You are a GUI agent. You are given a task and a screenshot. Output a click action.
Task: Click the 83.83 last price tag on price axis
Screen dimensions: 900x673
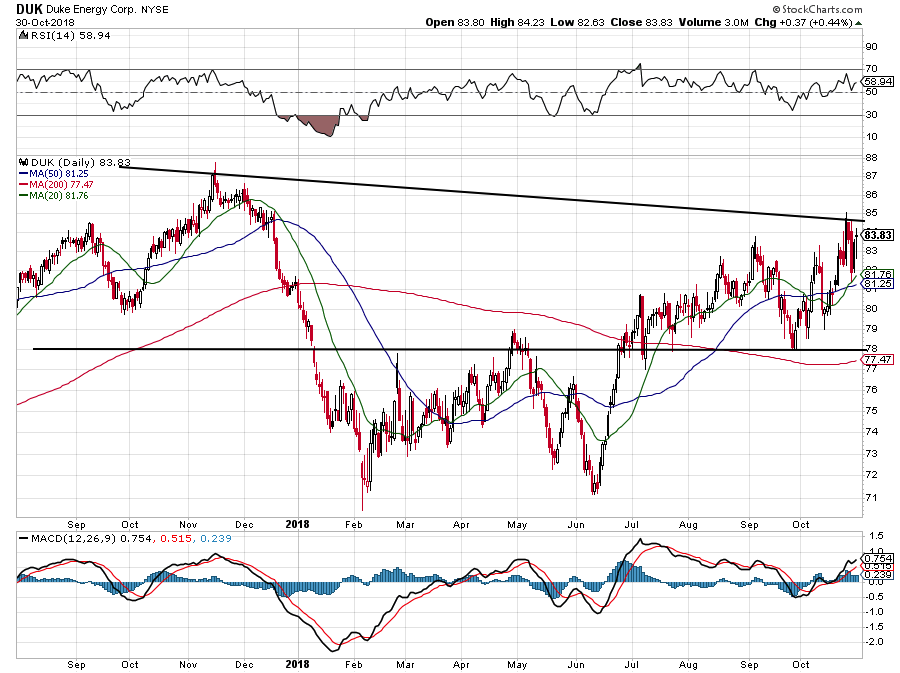pos(878,235)
